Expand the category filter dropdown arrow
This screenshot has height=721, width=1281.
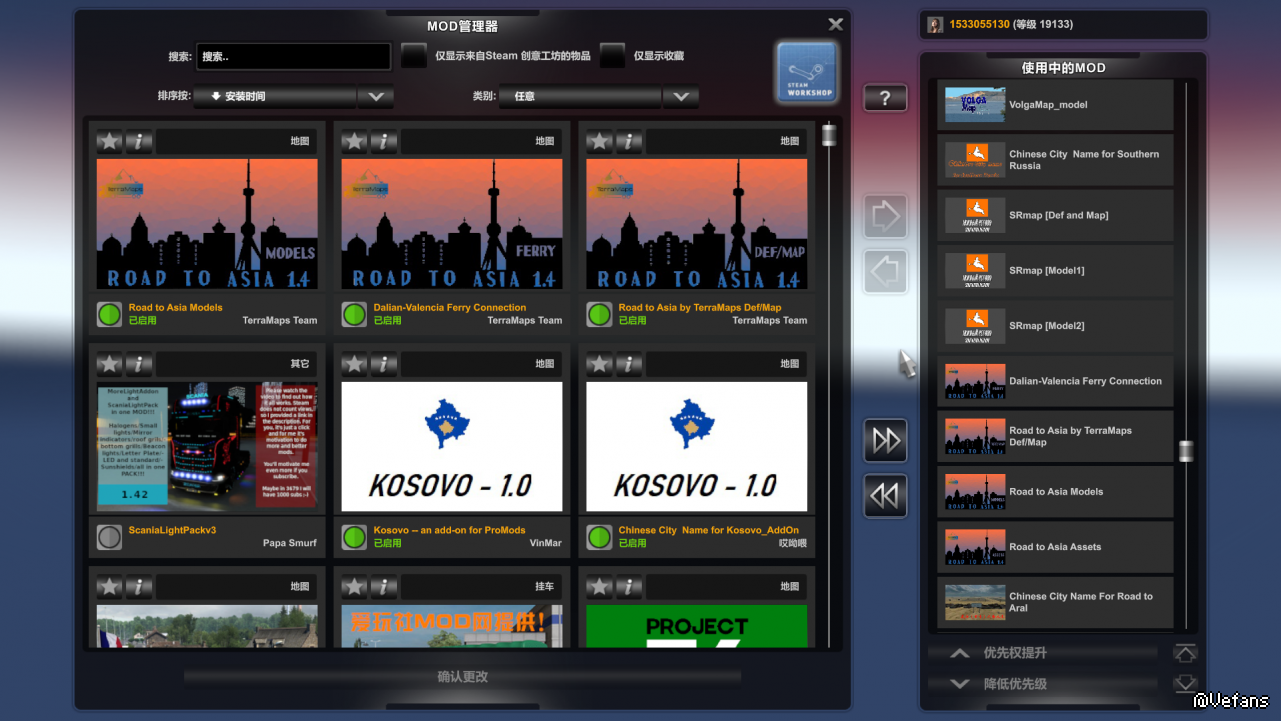pyautogui.click(x=681, y=97)
